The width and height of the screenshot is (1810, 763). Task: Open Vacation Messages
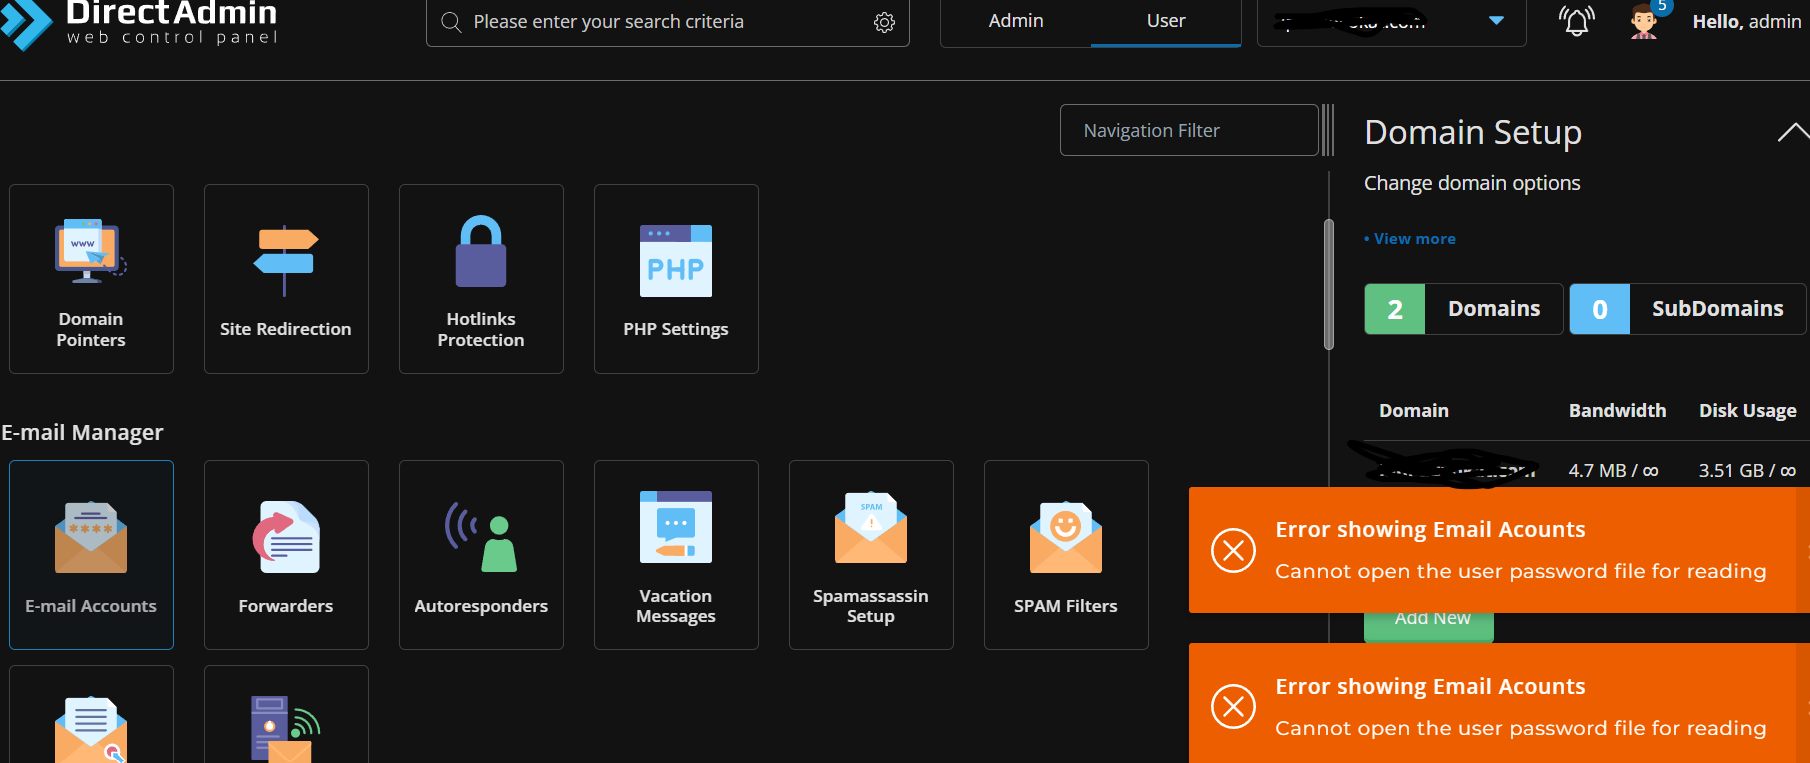coord(676,555)
